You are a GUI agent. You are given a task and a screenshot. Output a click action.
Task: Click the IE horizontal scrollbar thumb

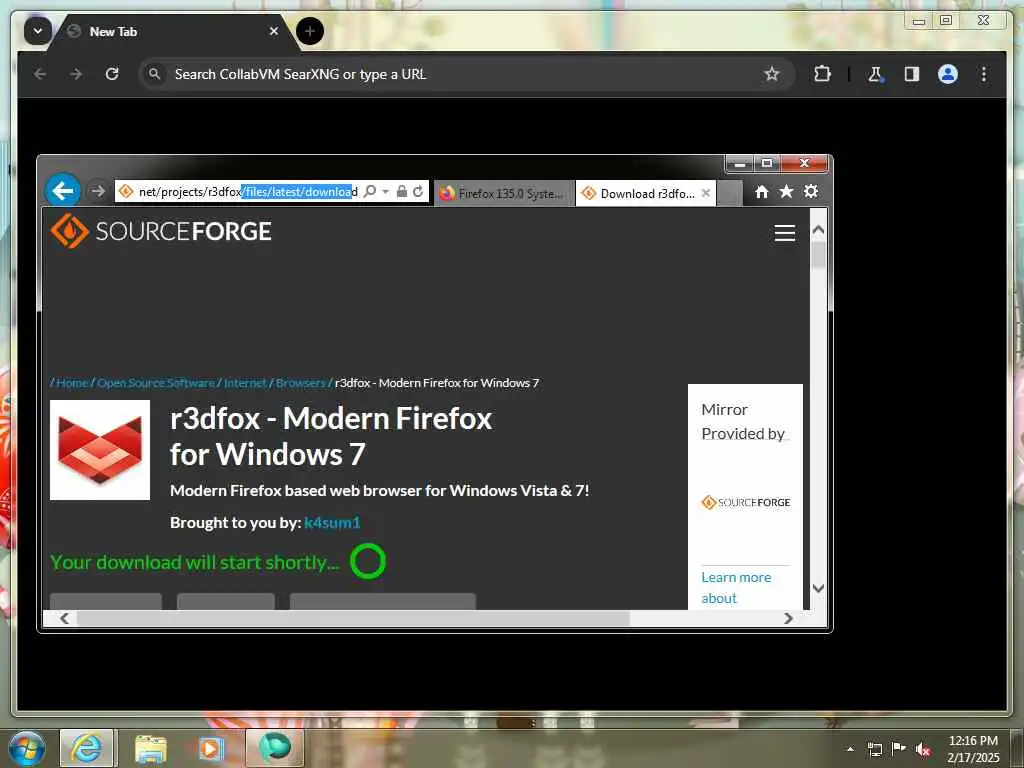pyautogui.click(x=353, y=618)
